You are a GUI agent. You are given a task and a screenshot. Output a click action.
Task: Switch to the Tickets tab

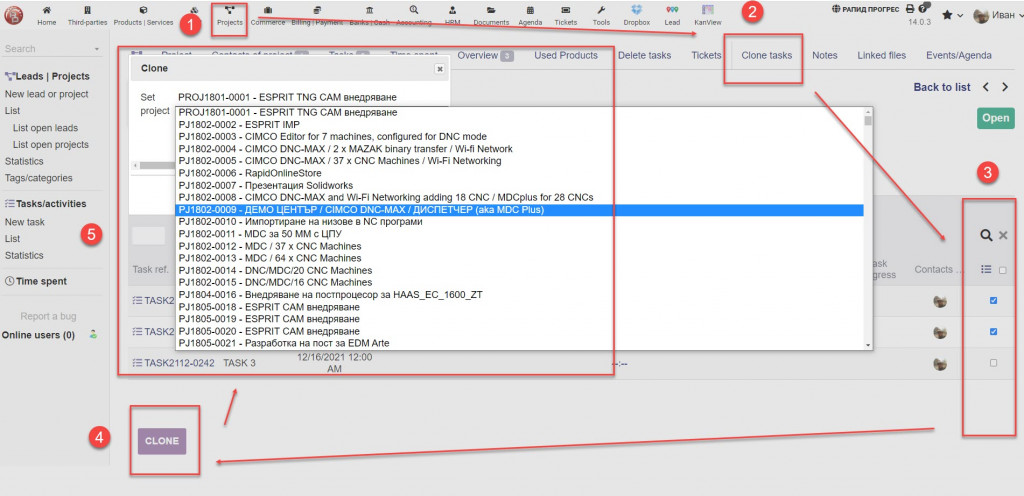point(706,55)
